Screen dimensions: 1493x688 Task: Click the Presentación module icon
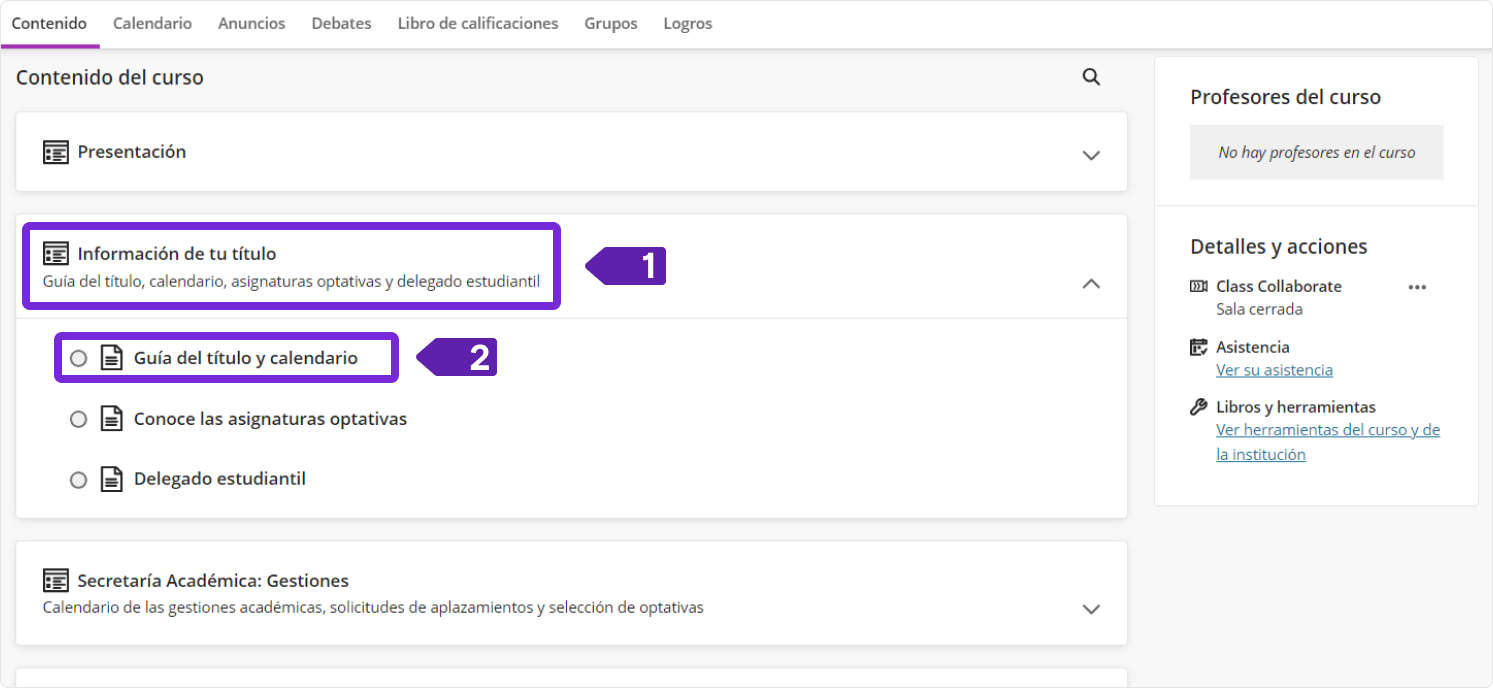click(56, 152)
